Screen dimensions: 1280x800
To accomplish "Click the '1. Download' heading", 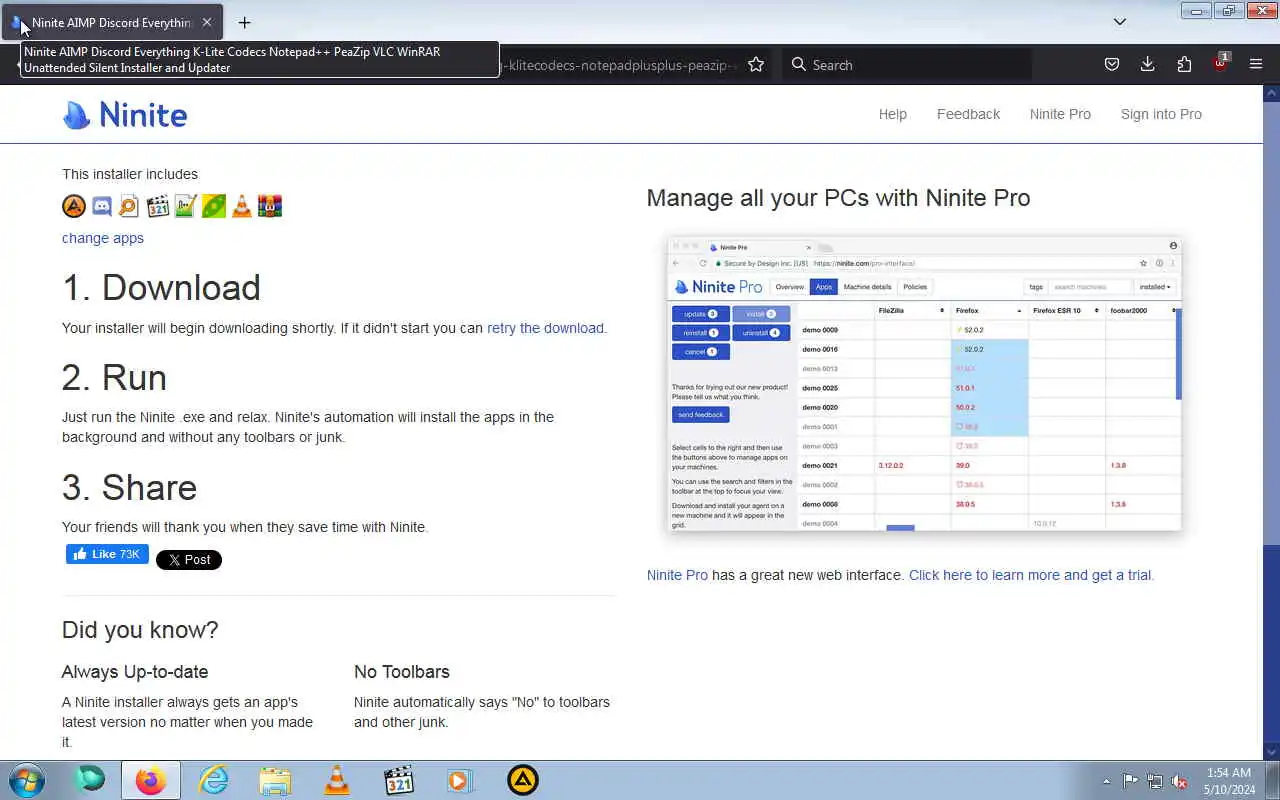I will tap(161, 287).
